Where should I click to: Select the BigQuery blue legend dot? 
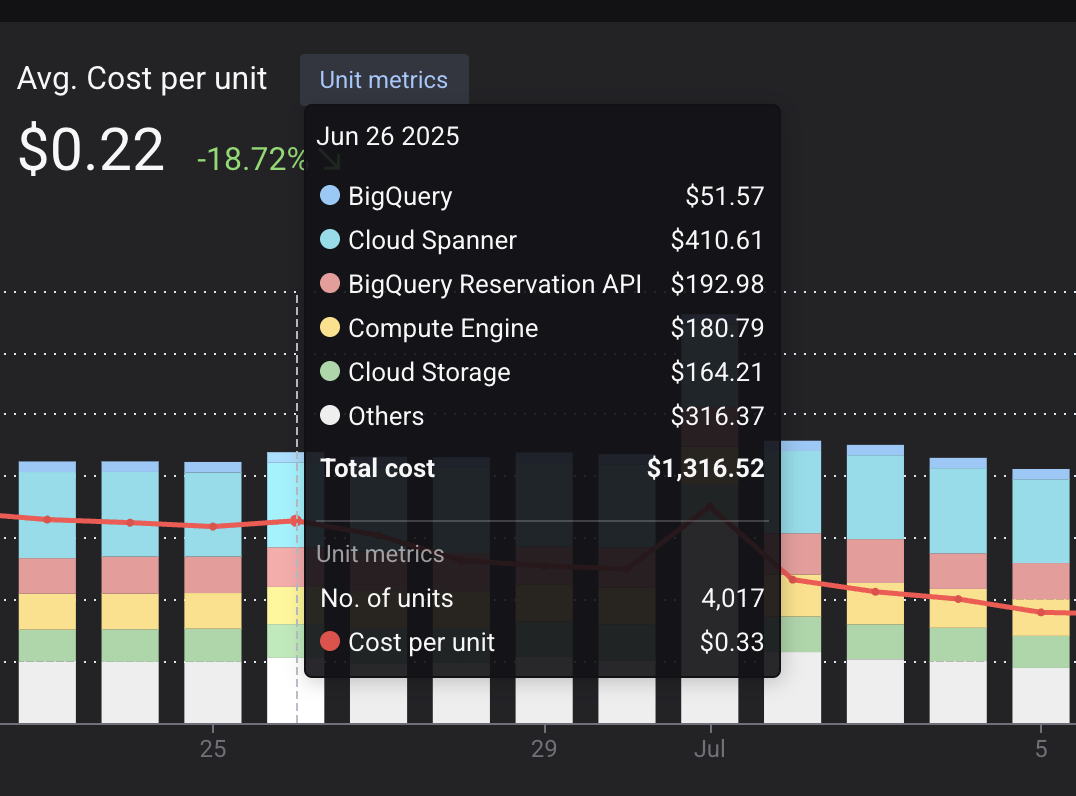coord(330,196)
